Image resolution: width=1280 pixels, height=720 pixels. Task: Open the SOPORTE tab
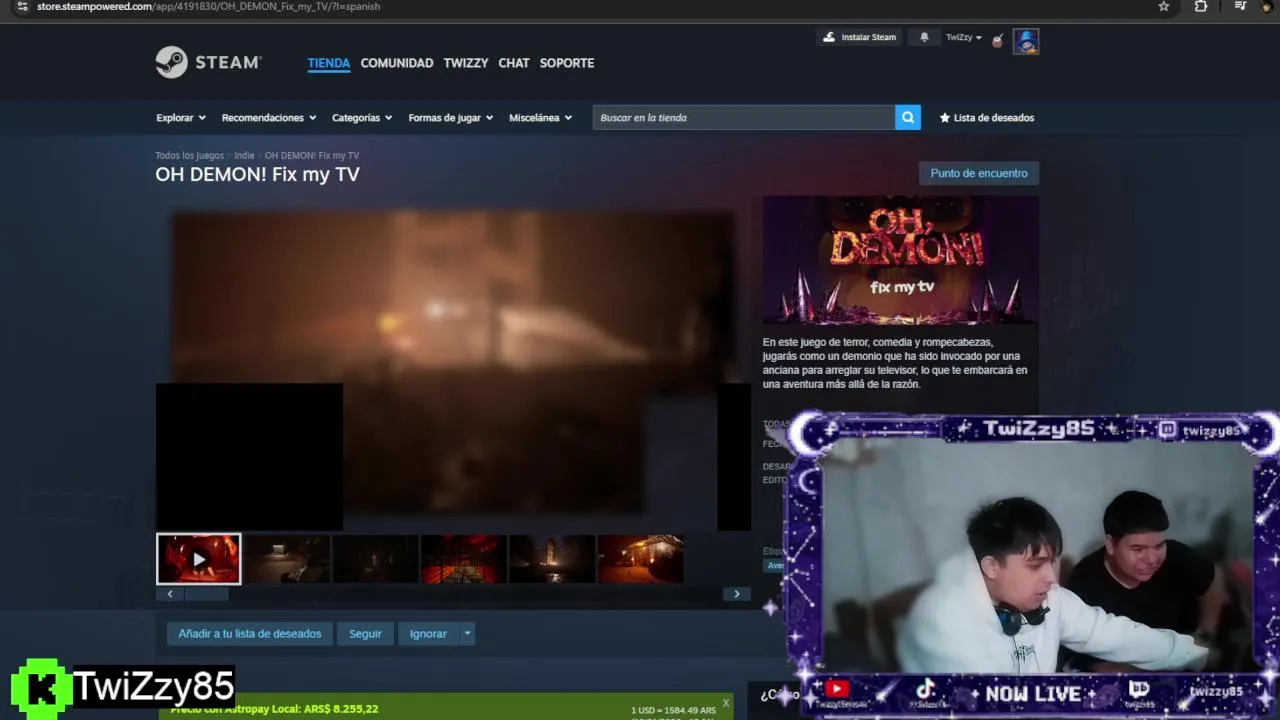(567, 63)
